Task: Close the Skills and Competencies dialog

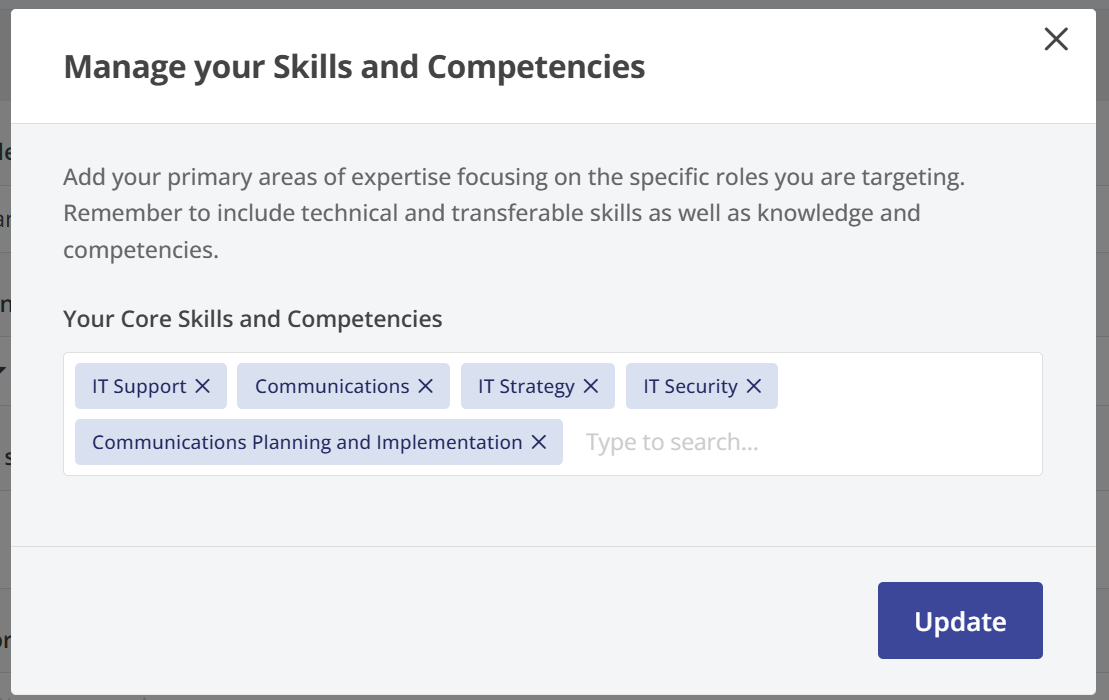Action: coord(1056,39)
